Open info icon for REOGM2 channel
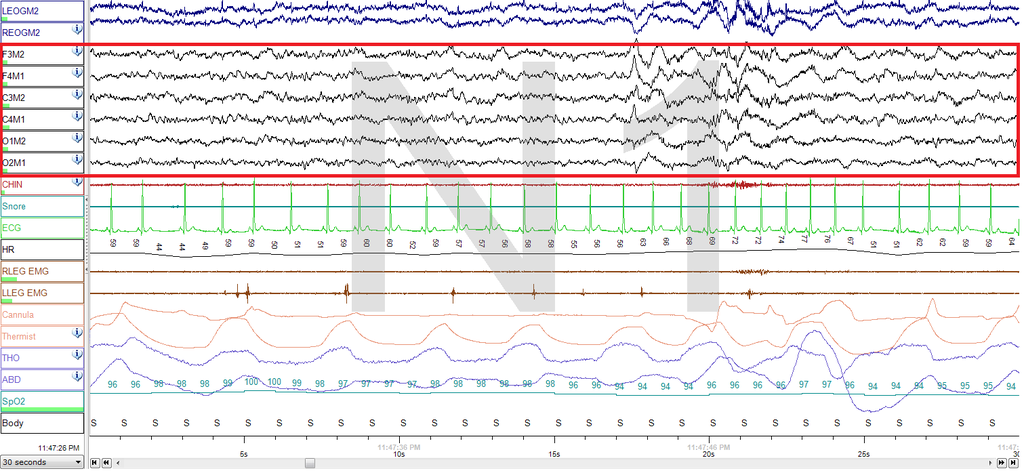This screenshot has height=473, width=1024. point(77,29)
